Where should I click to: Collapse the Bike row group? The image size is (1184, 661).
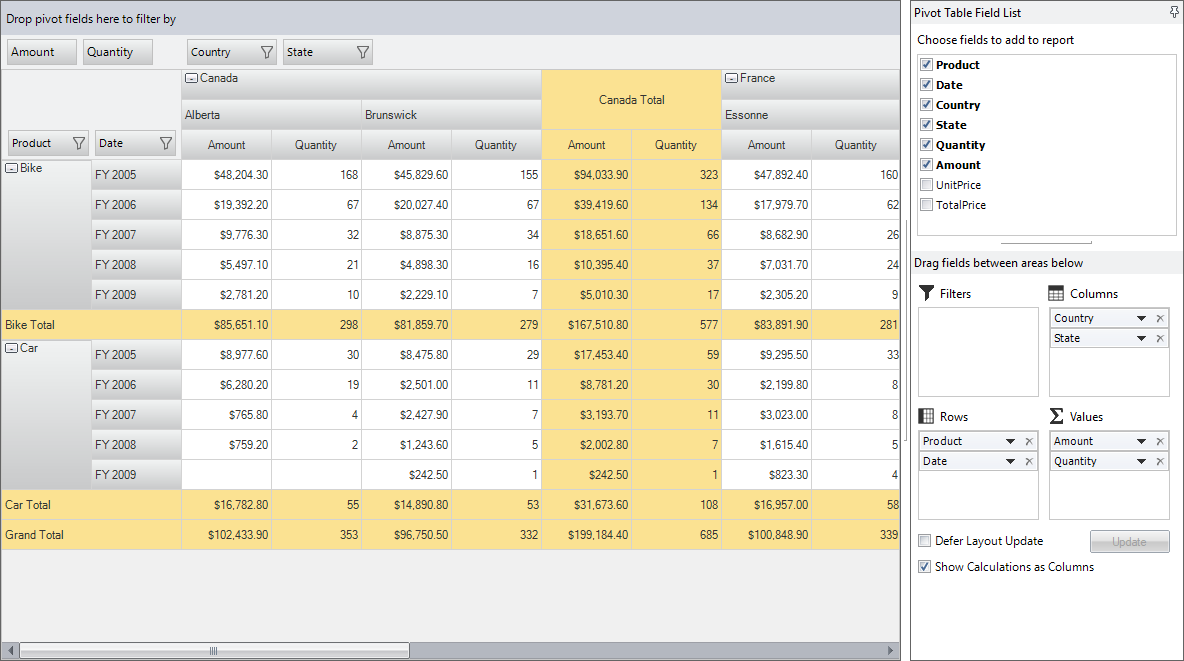point(12,168)
